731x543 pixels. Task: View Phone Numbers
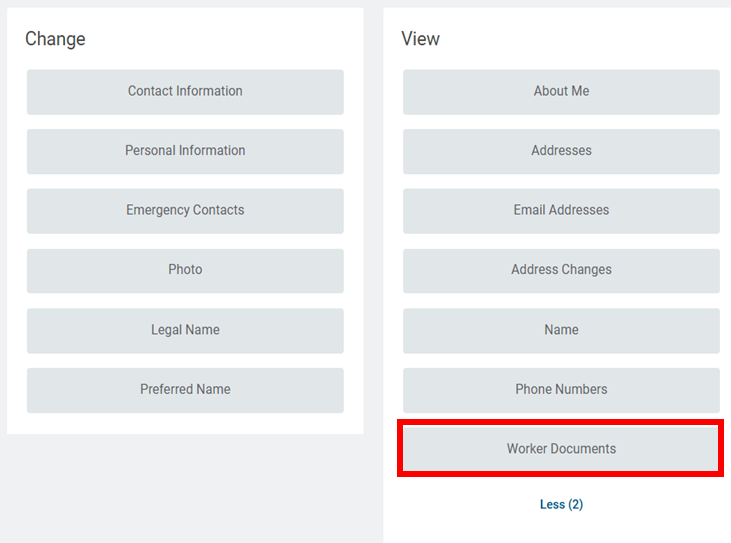click(x=561, y=389)
